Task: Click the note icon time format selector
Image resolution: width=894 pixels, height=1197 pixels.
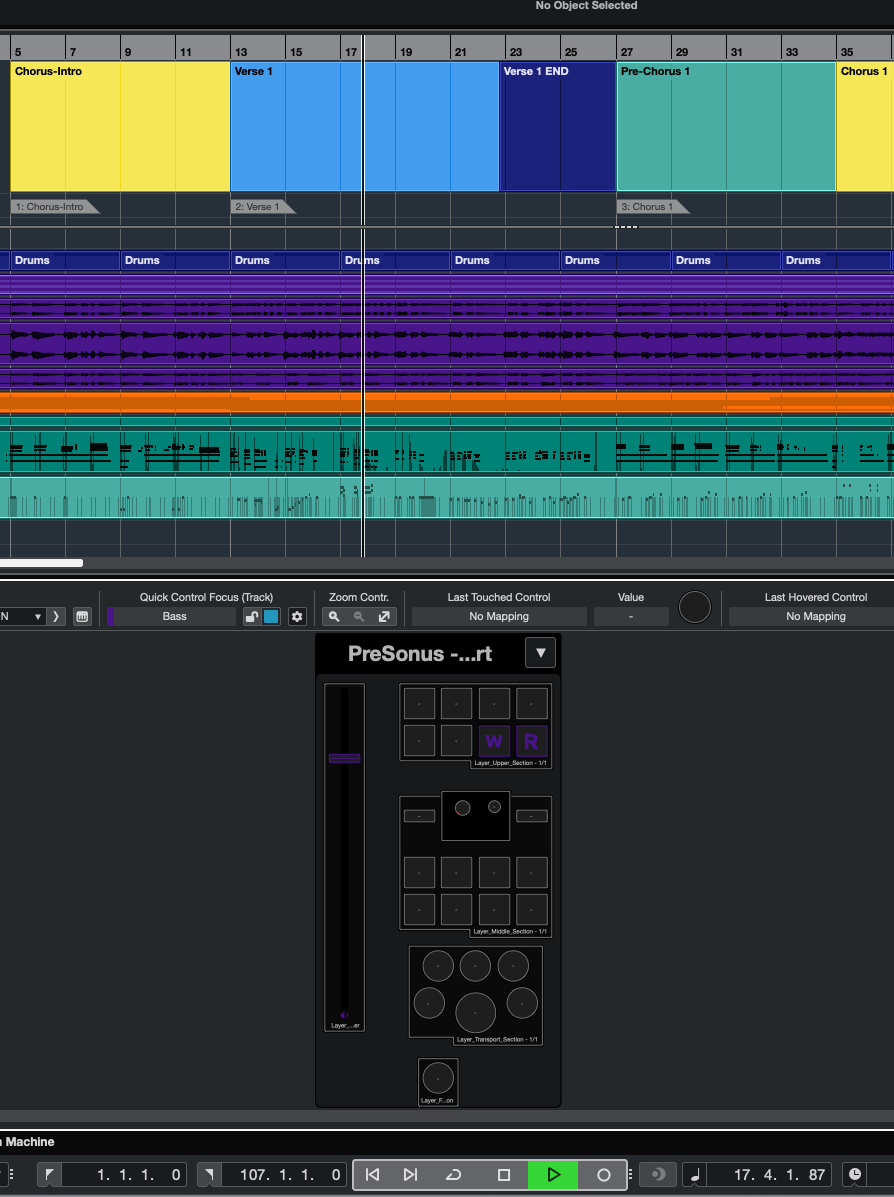Action: [694, 1174]
